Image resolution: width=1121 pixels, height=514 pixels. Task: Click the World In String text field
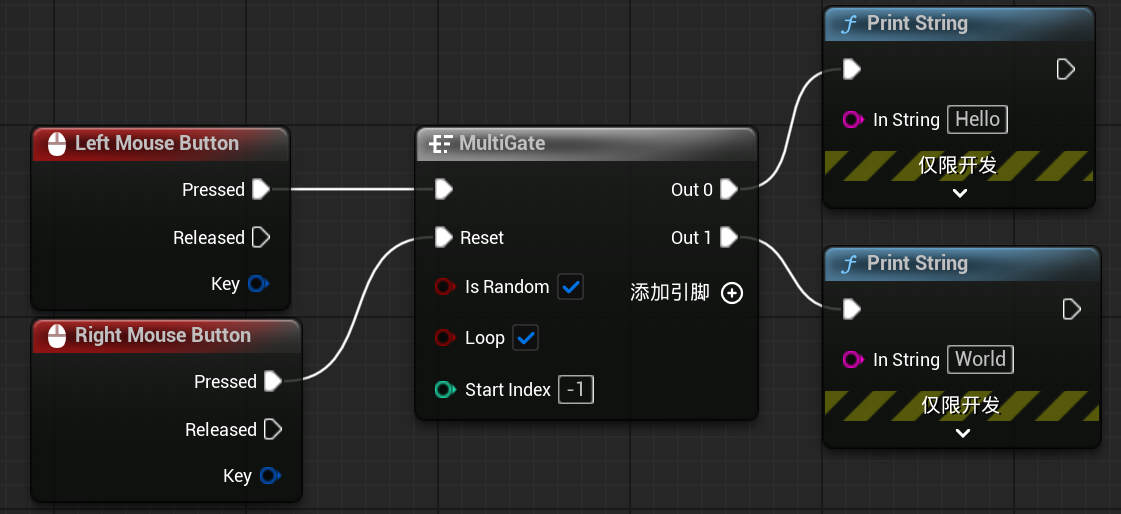coord(980,360)
